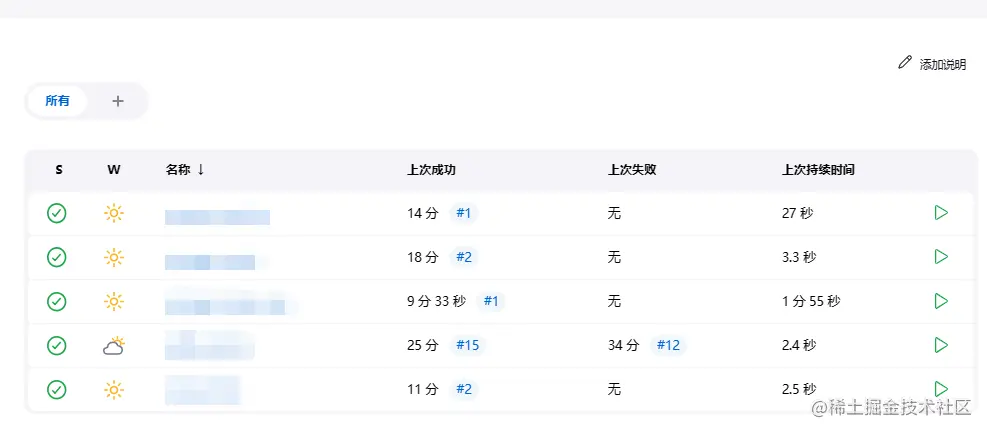Sort jobs by 名称 column header

(x=178, y=170)
